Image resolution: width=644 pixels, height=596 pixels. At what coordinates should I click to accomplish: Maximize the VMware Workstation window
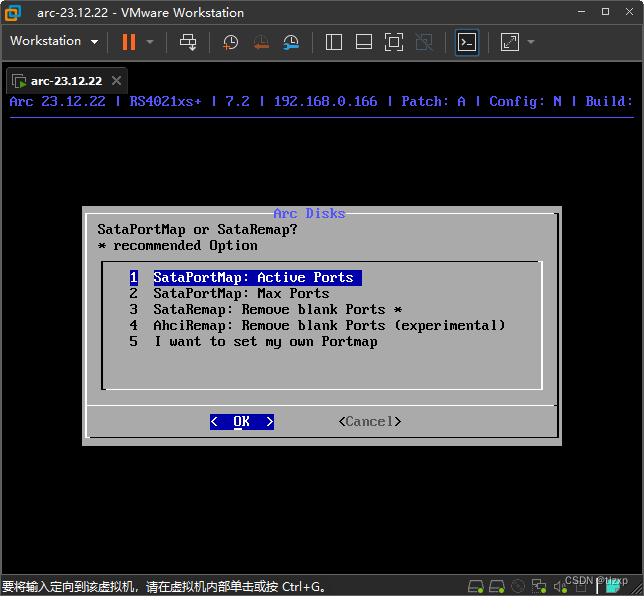point(605,12)
